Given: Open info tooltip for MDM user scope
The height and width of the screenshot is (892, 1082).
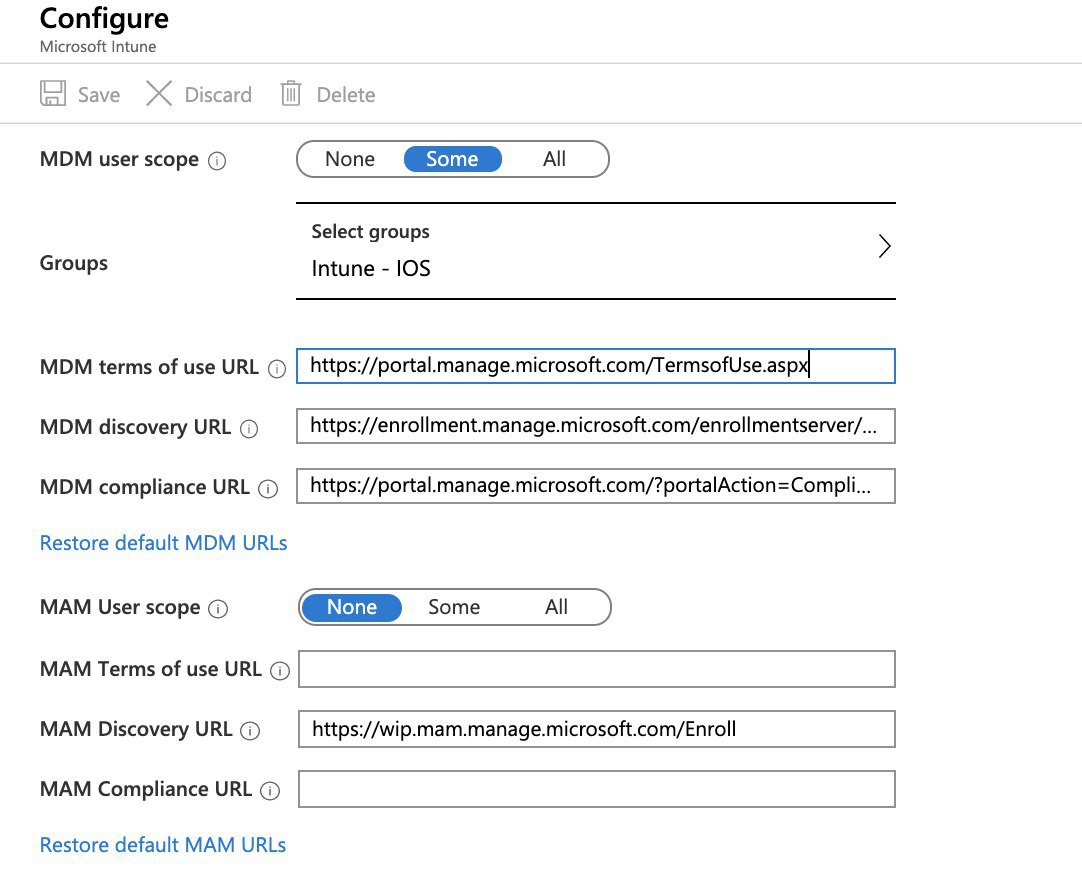Looking at the screenshot, I should [217, 161].
